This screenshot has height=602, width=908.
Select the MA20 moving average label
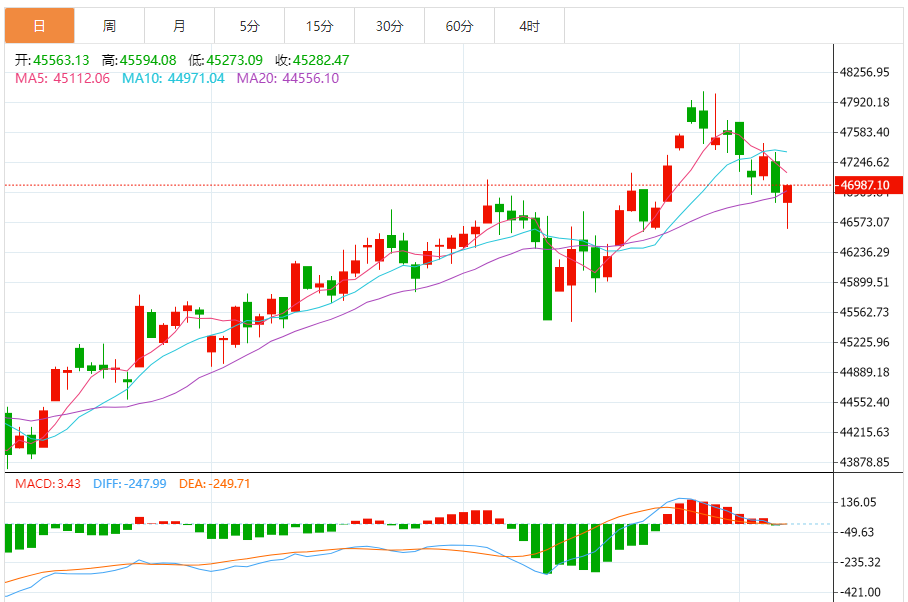click(x=287, y=78)
